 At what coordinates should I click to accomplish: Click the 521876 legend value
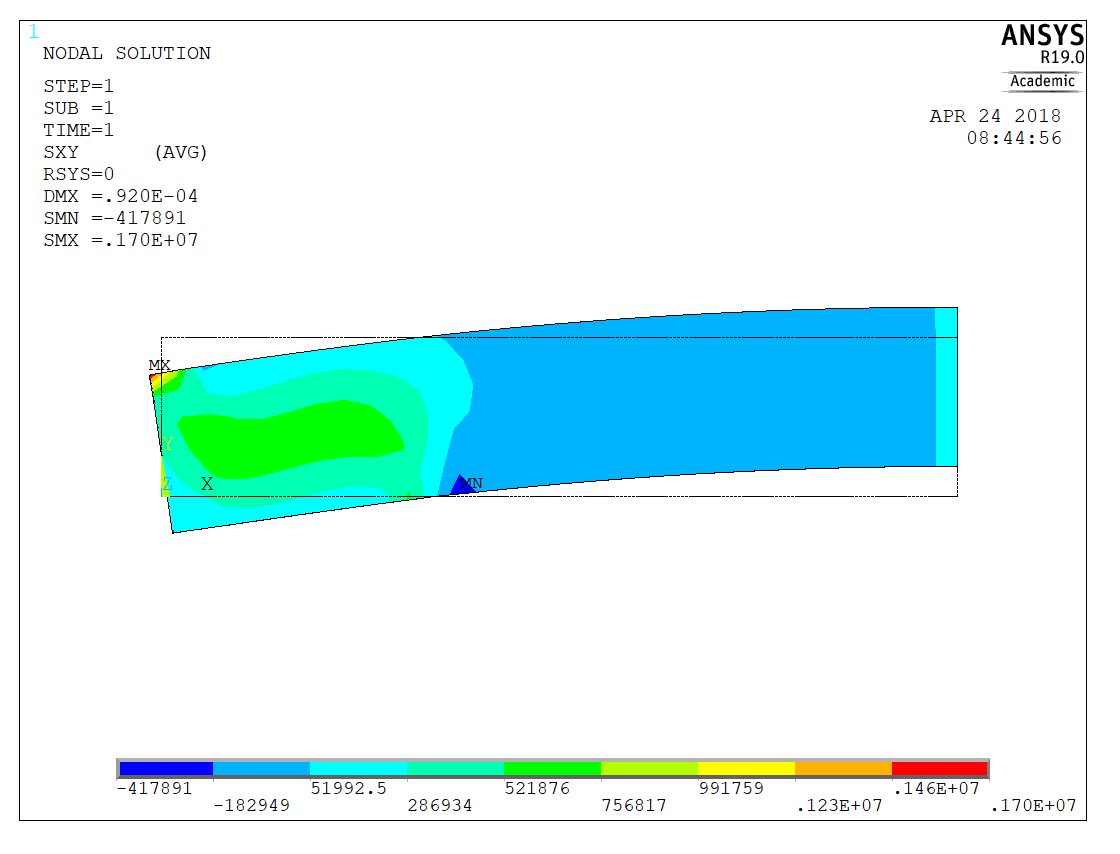tap(537, 788)
